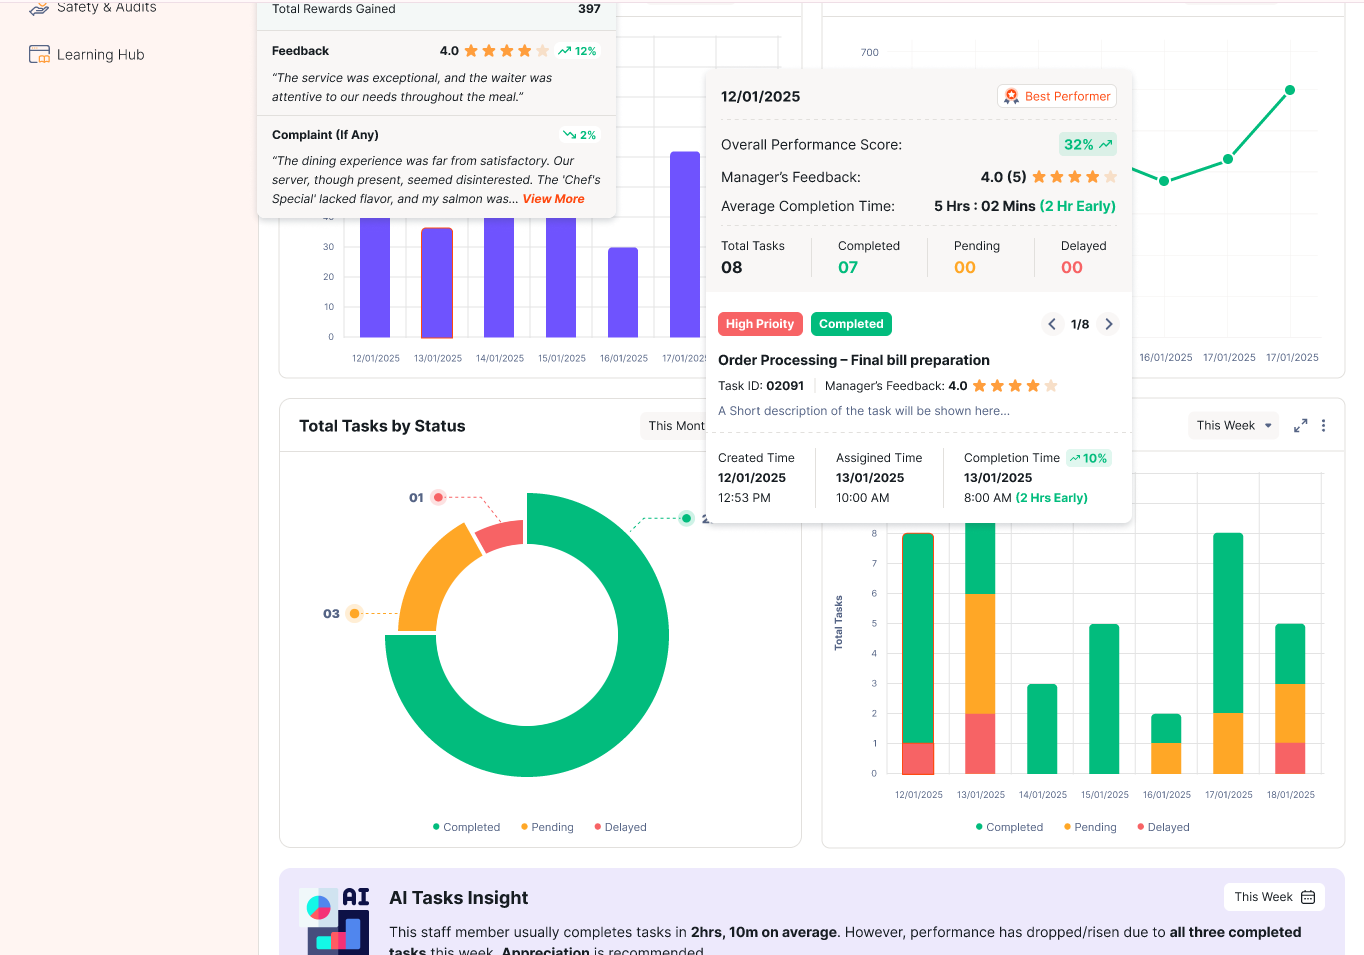Click the Completed status tag
1364x955 pixels.
[851, 324]
